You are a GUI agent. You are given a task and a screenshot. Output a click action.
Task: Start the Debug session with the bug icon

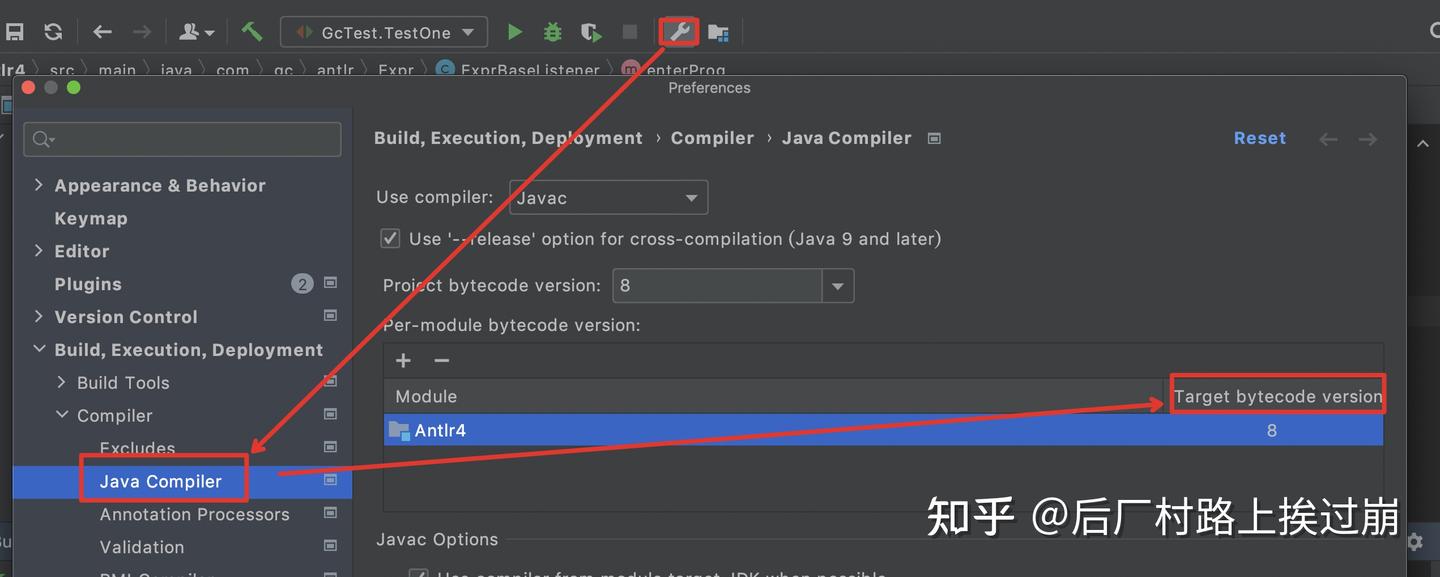pos(552,31)
